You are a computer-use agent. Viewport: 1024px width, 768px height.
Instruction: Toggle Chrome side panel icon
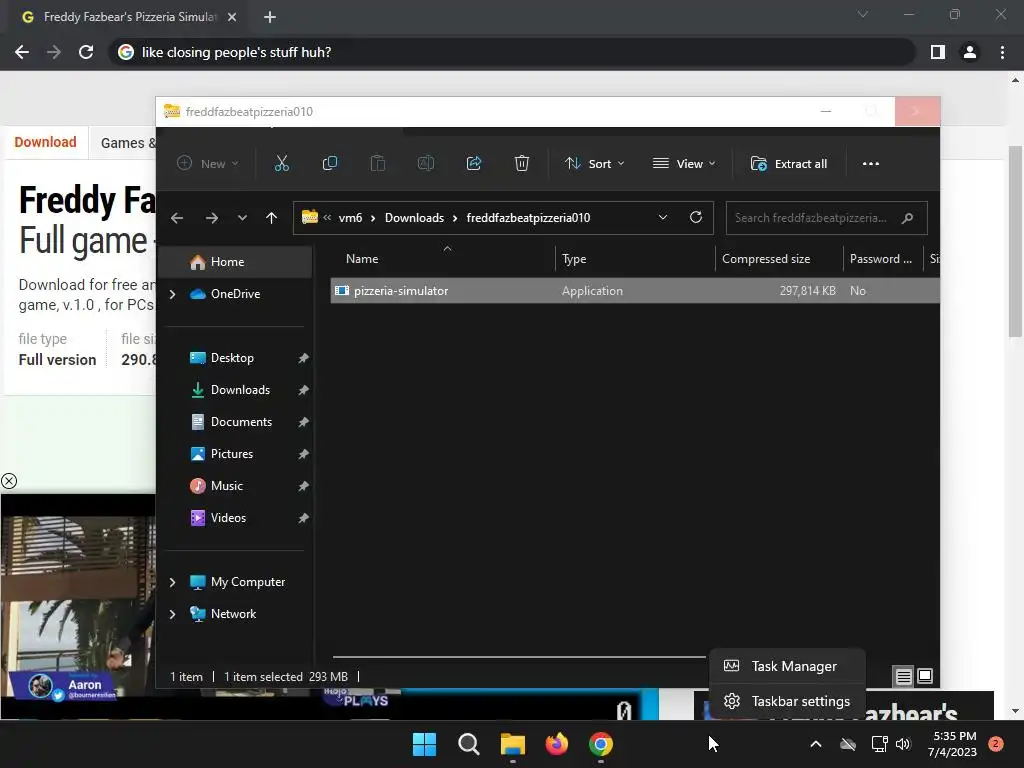[938, 52]
